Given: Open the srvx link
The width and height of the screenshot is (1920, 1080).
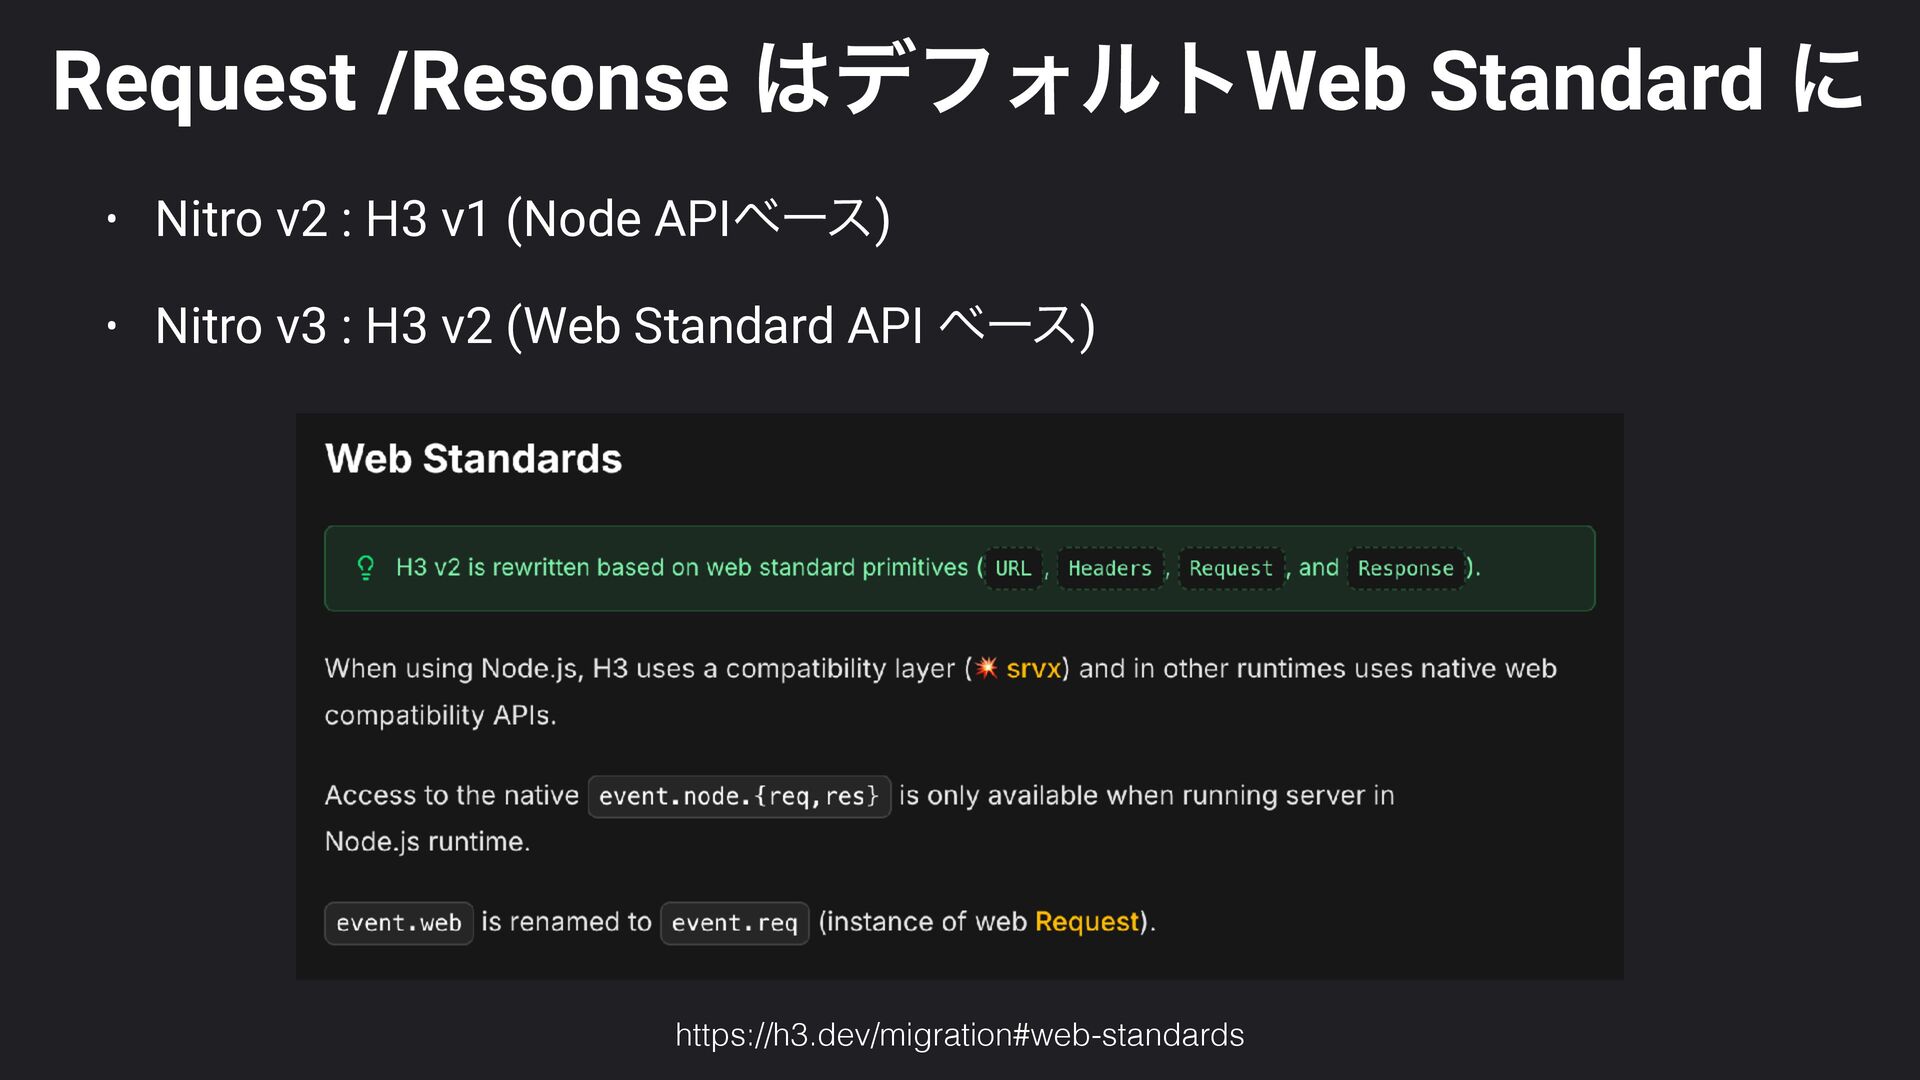Looking at the screenshot, I should coord(1033,668).
